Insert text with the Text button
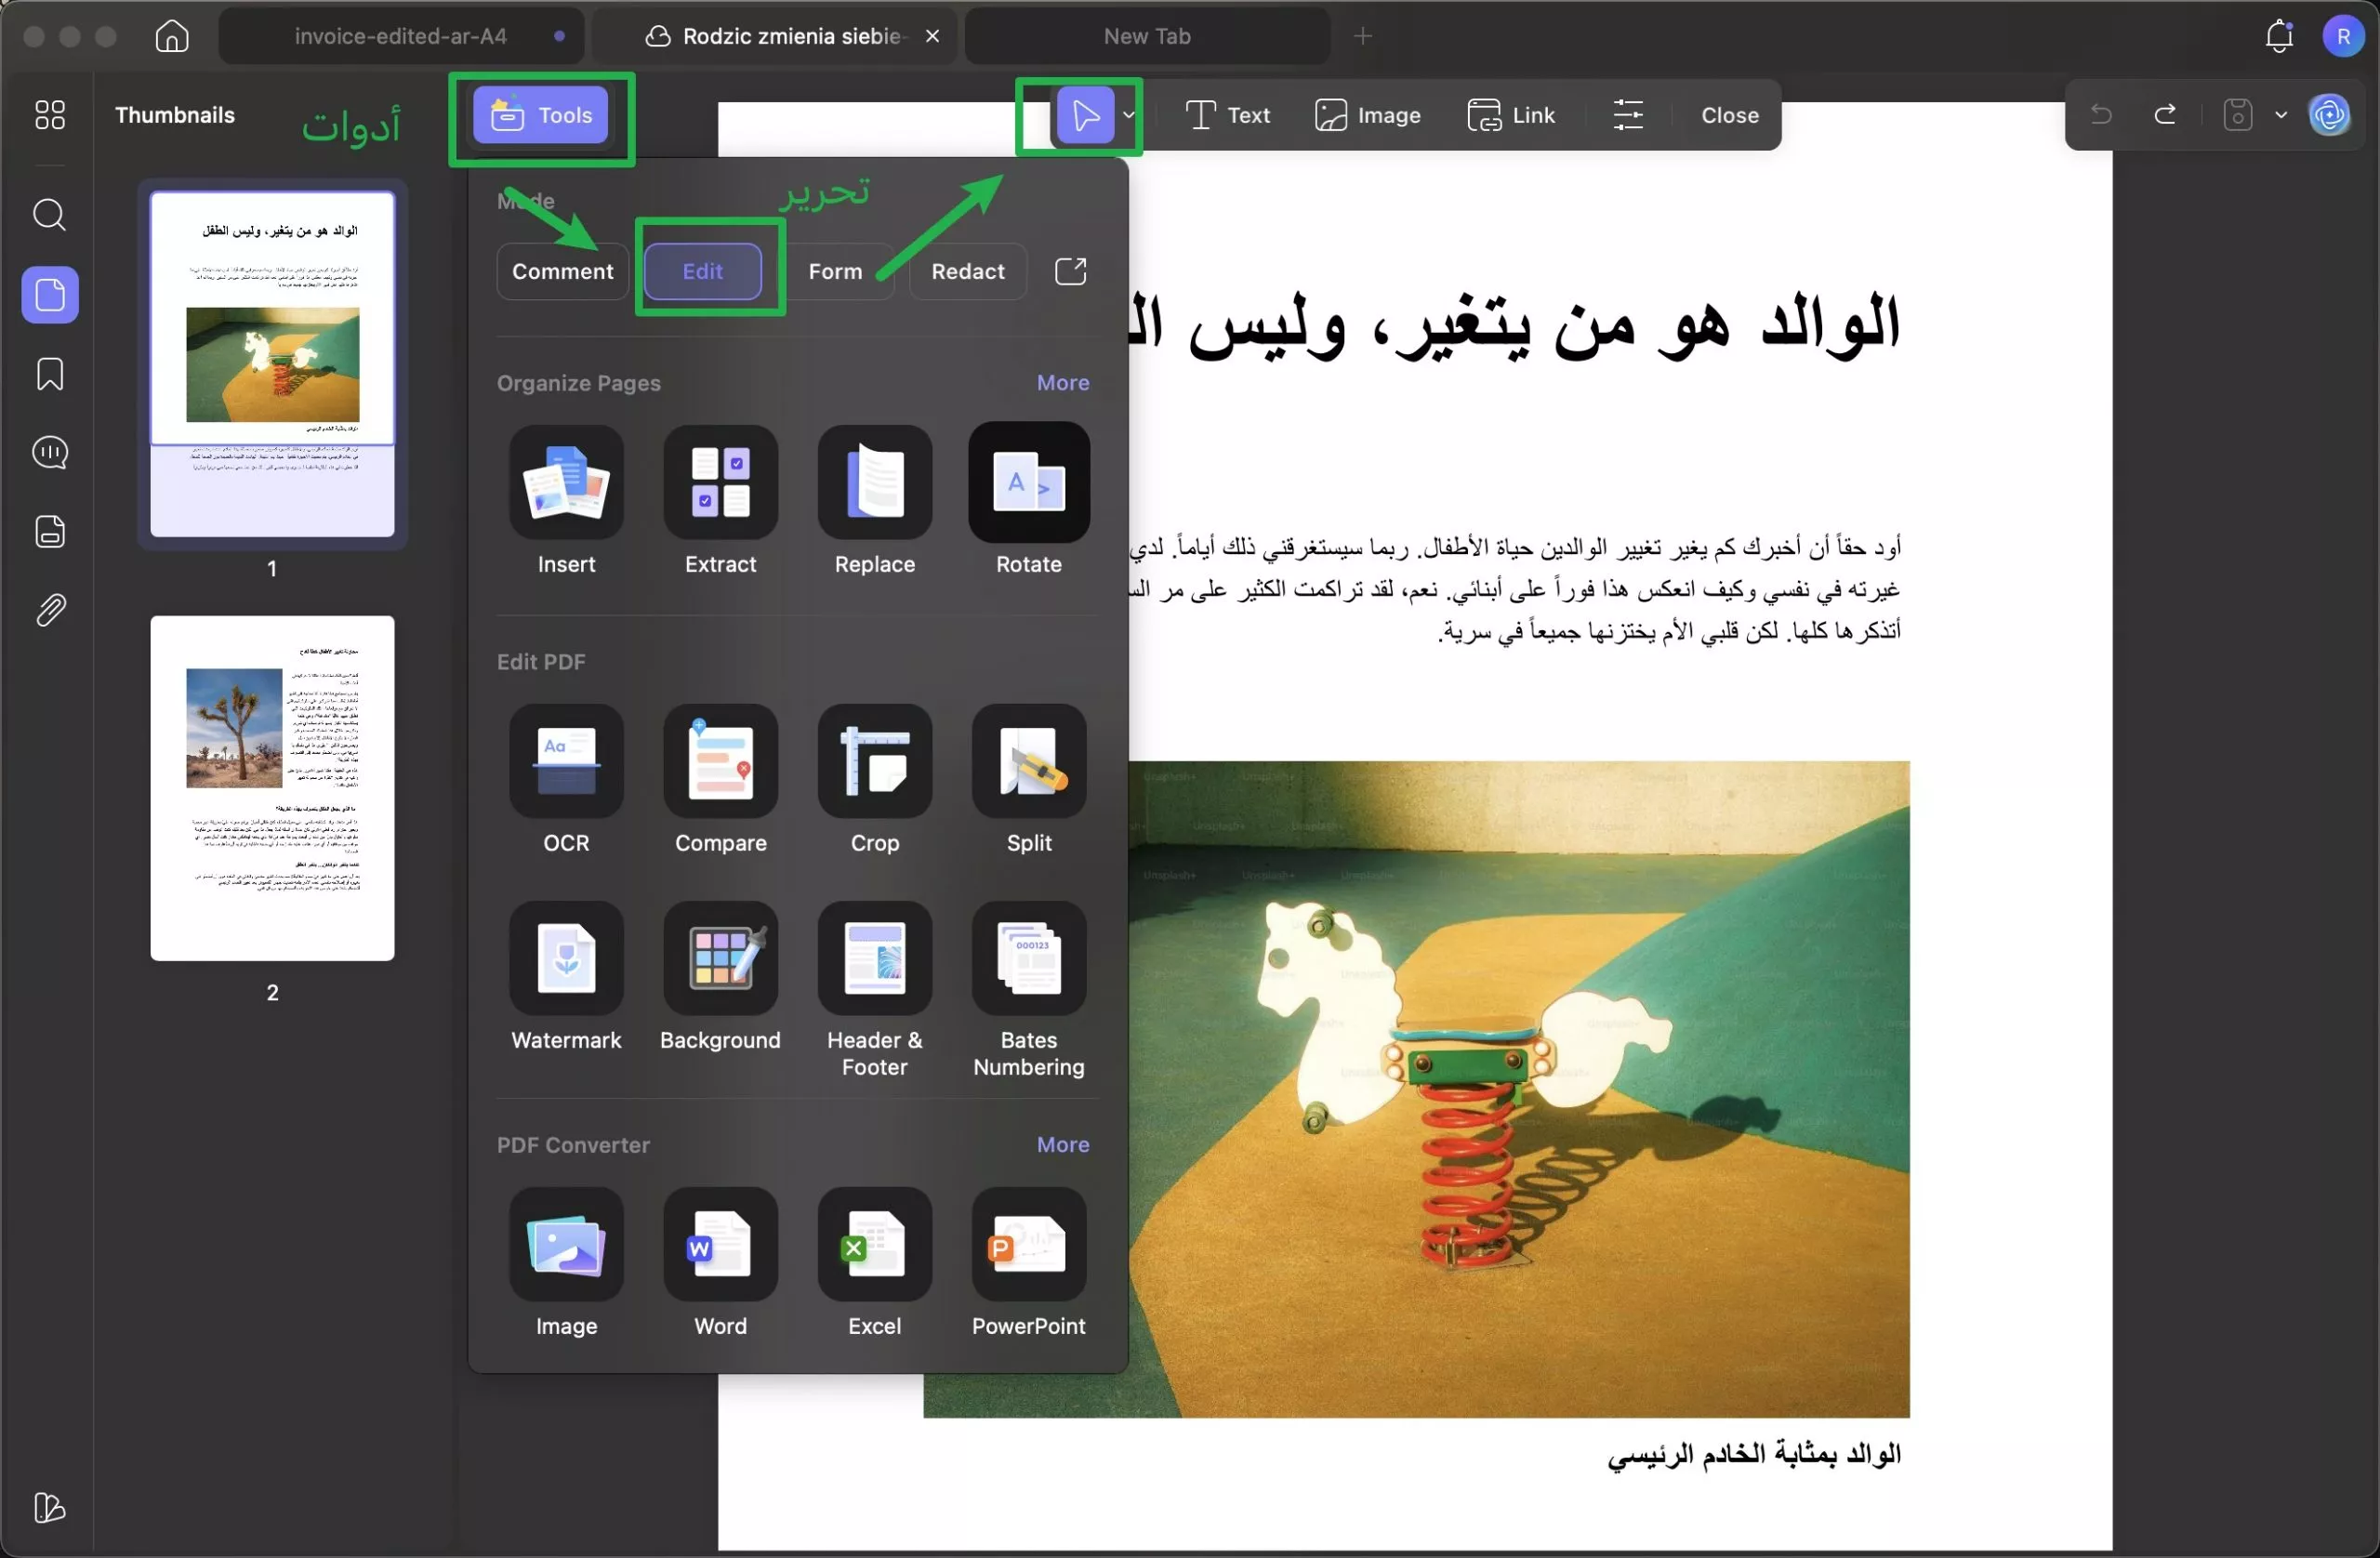This screenshot has height=1558, width=2380. 1227,114
